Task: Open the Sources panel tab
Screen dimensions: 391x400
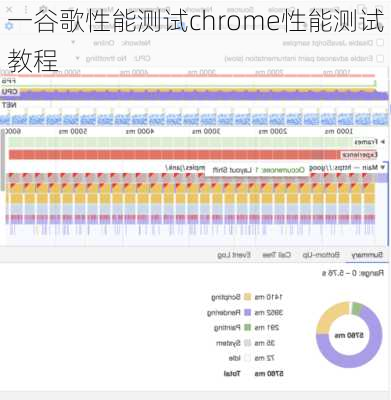Action: click(240, 10)
